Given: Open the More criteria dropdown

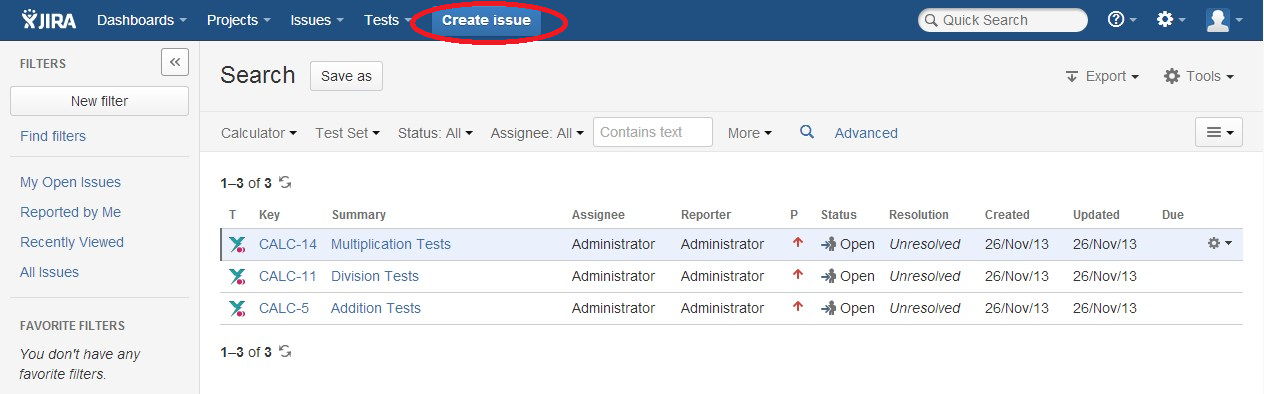Looking at the screenshot, I should pyautogui.click(x=749, y=133).
